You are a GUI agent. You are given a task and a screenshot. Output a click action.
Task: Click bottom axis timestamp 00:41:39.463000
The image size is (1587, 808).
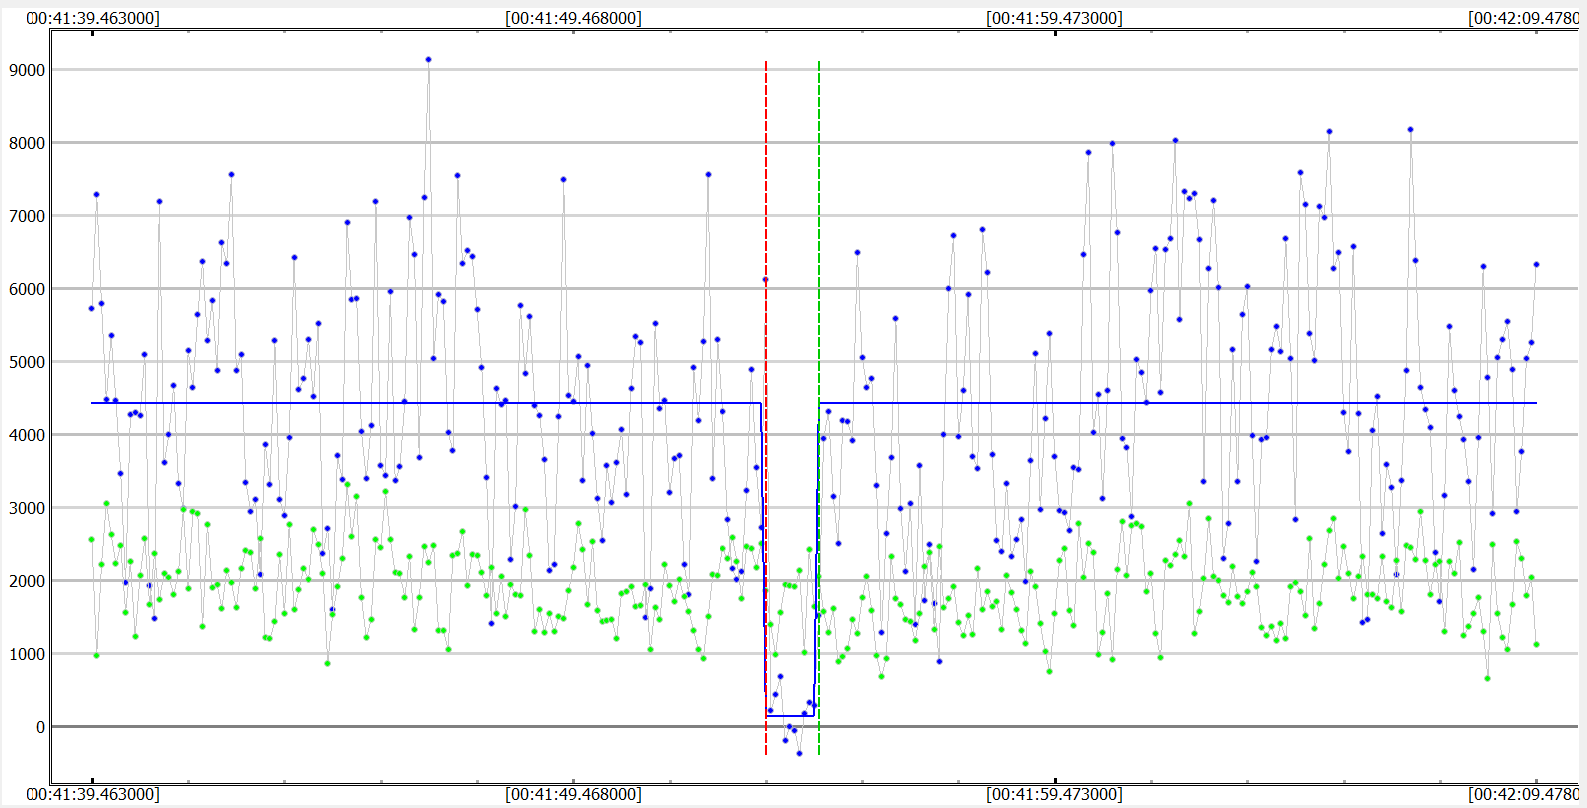coord(93,794)
